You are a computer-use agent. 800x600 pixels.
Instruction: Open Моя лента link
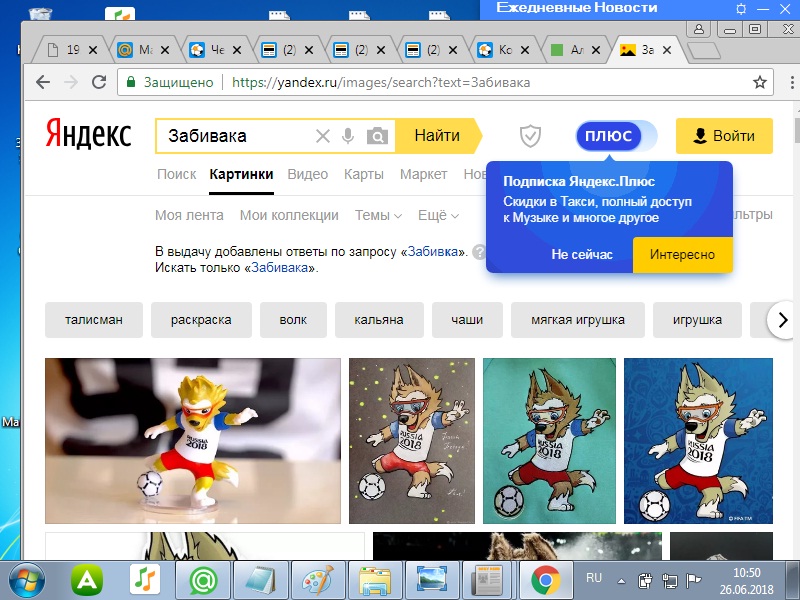(x=189, y=215)
